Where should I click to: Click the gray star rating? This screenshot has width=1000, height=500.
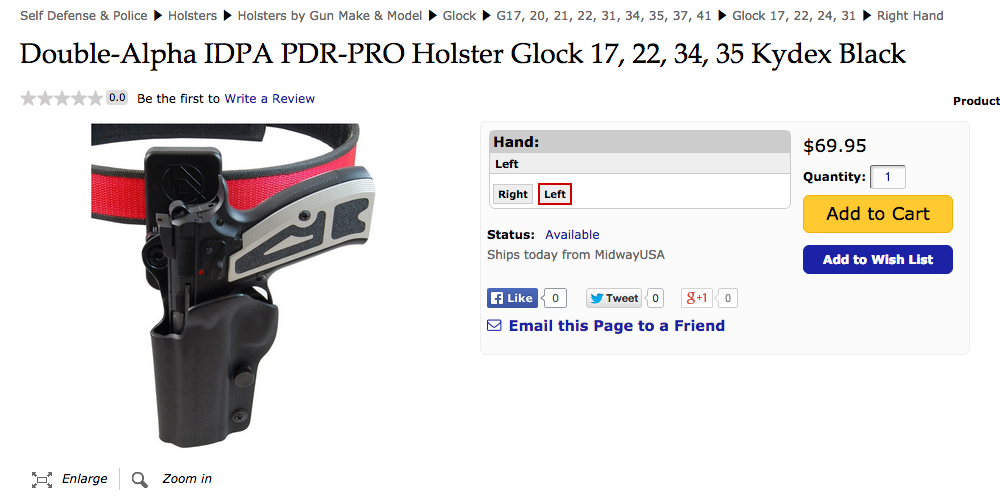[61, 98]
